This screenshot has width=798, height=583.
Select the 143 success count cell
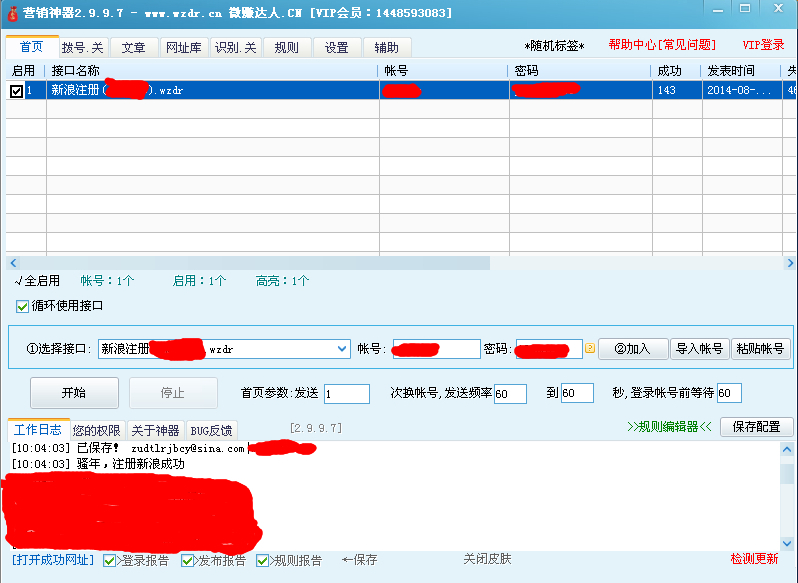tap(677, 91)
